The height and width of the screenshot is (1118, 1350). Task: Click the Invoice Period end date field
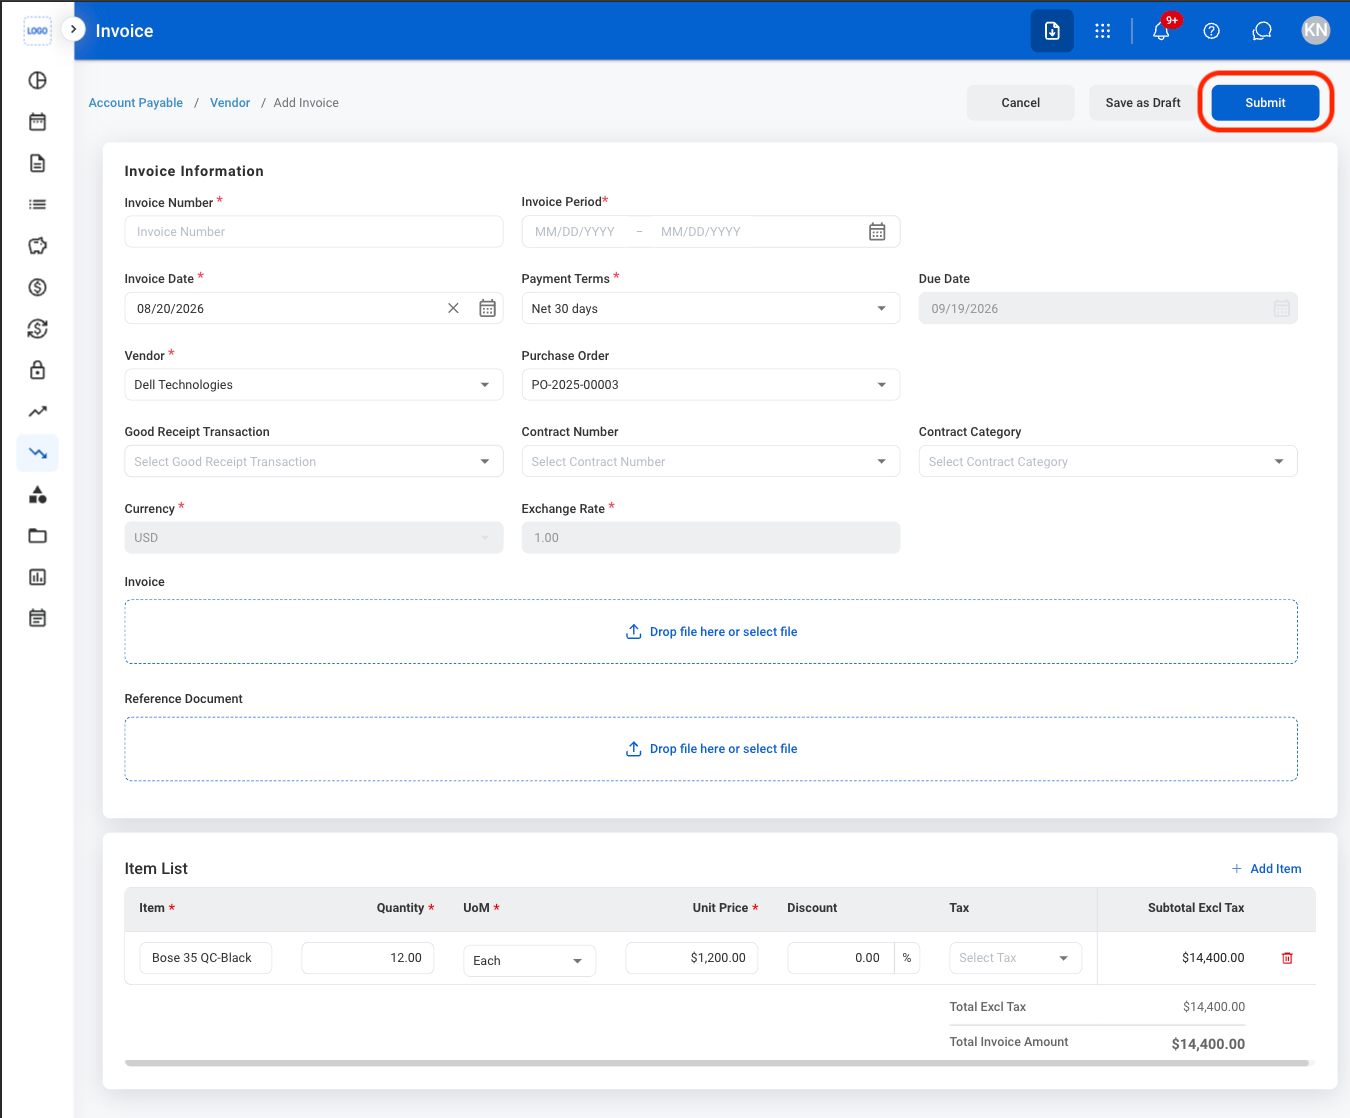click(x=701, y=232)
